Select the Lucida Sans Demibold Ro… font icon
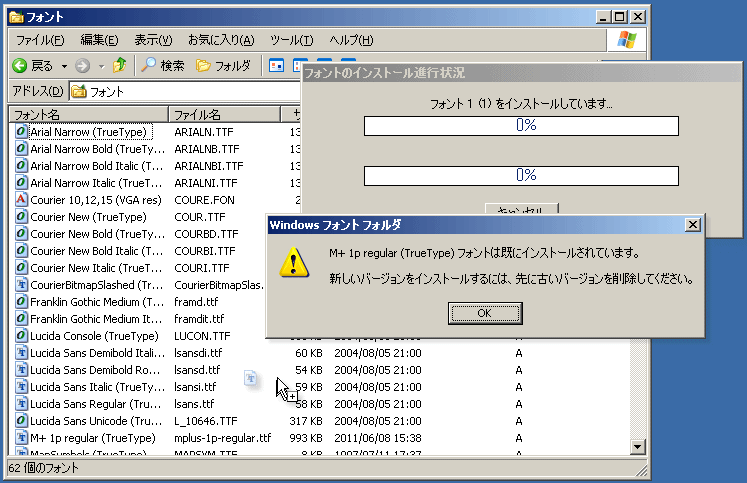This screenshot has height=483, width=747. pos(21,370)
